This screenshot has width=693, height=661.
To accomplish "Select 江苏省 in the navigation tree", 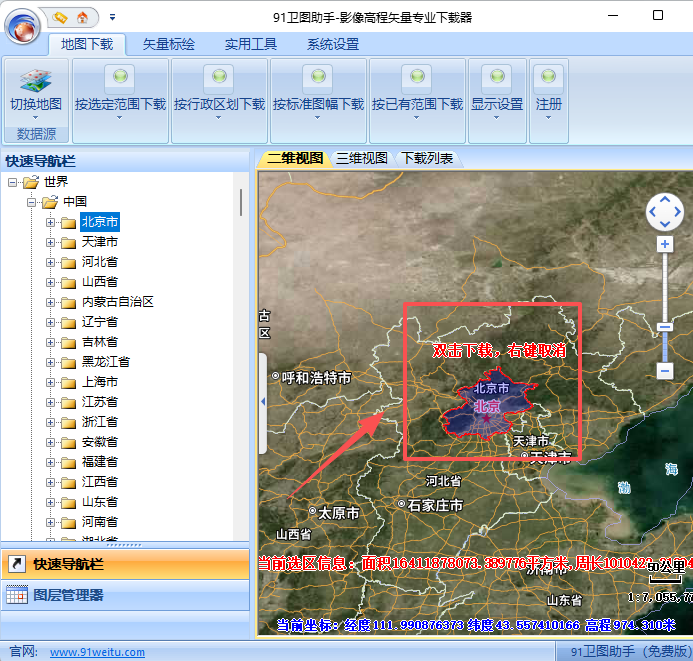I will point(100,402).
